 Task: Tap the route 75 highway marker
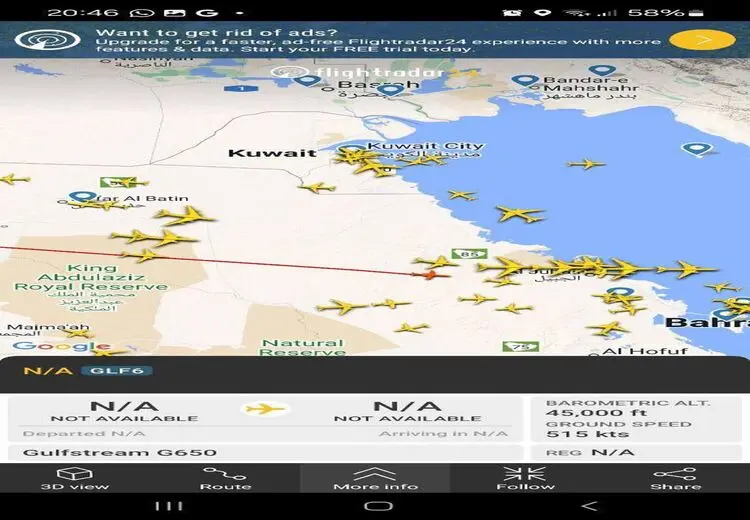coord(520,346)
